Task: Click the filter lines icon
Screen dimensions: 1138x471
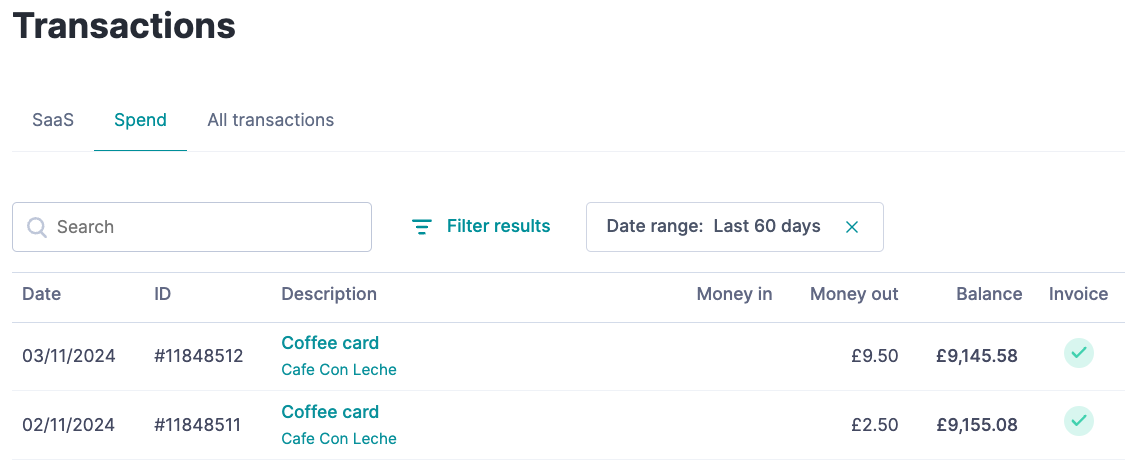Action: 422,227
